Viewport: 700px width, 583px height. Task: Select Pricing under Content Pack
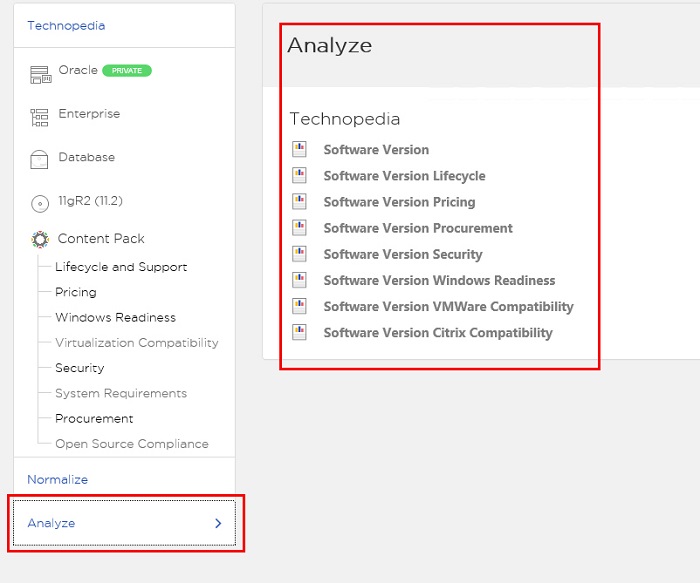click(75, 292)
